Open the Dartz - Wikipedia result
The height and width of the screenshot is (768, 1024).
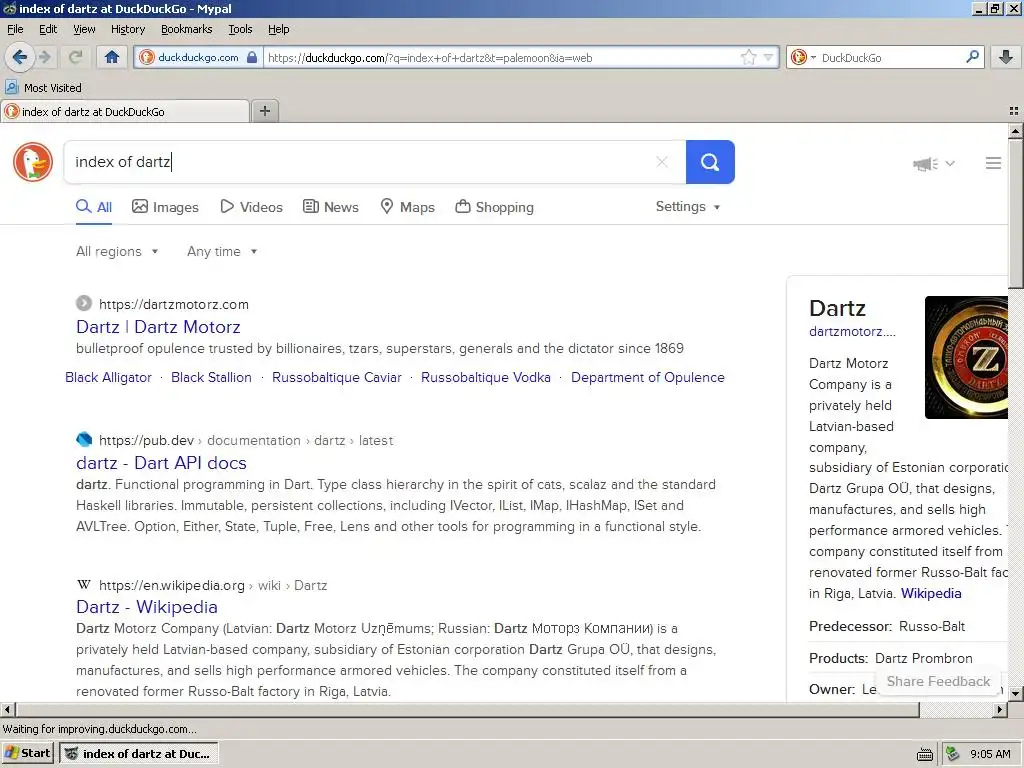147,607
